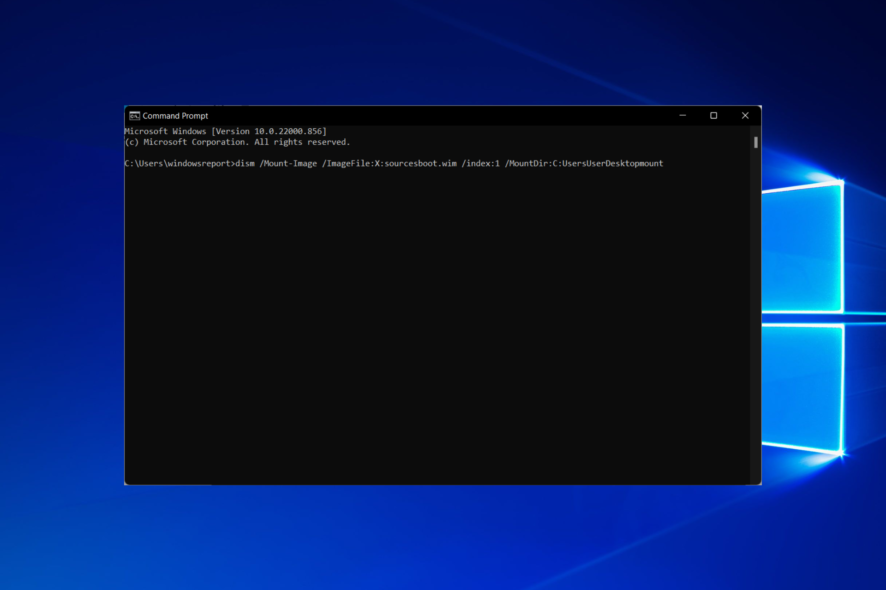Click the /Mount-Image parameter text
This screenshot has height=590, width=886.
[x=289, y=163]
